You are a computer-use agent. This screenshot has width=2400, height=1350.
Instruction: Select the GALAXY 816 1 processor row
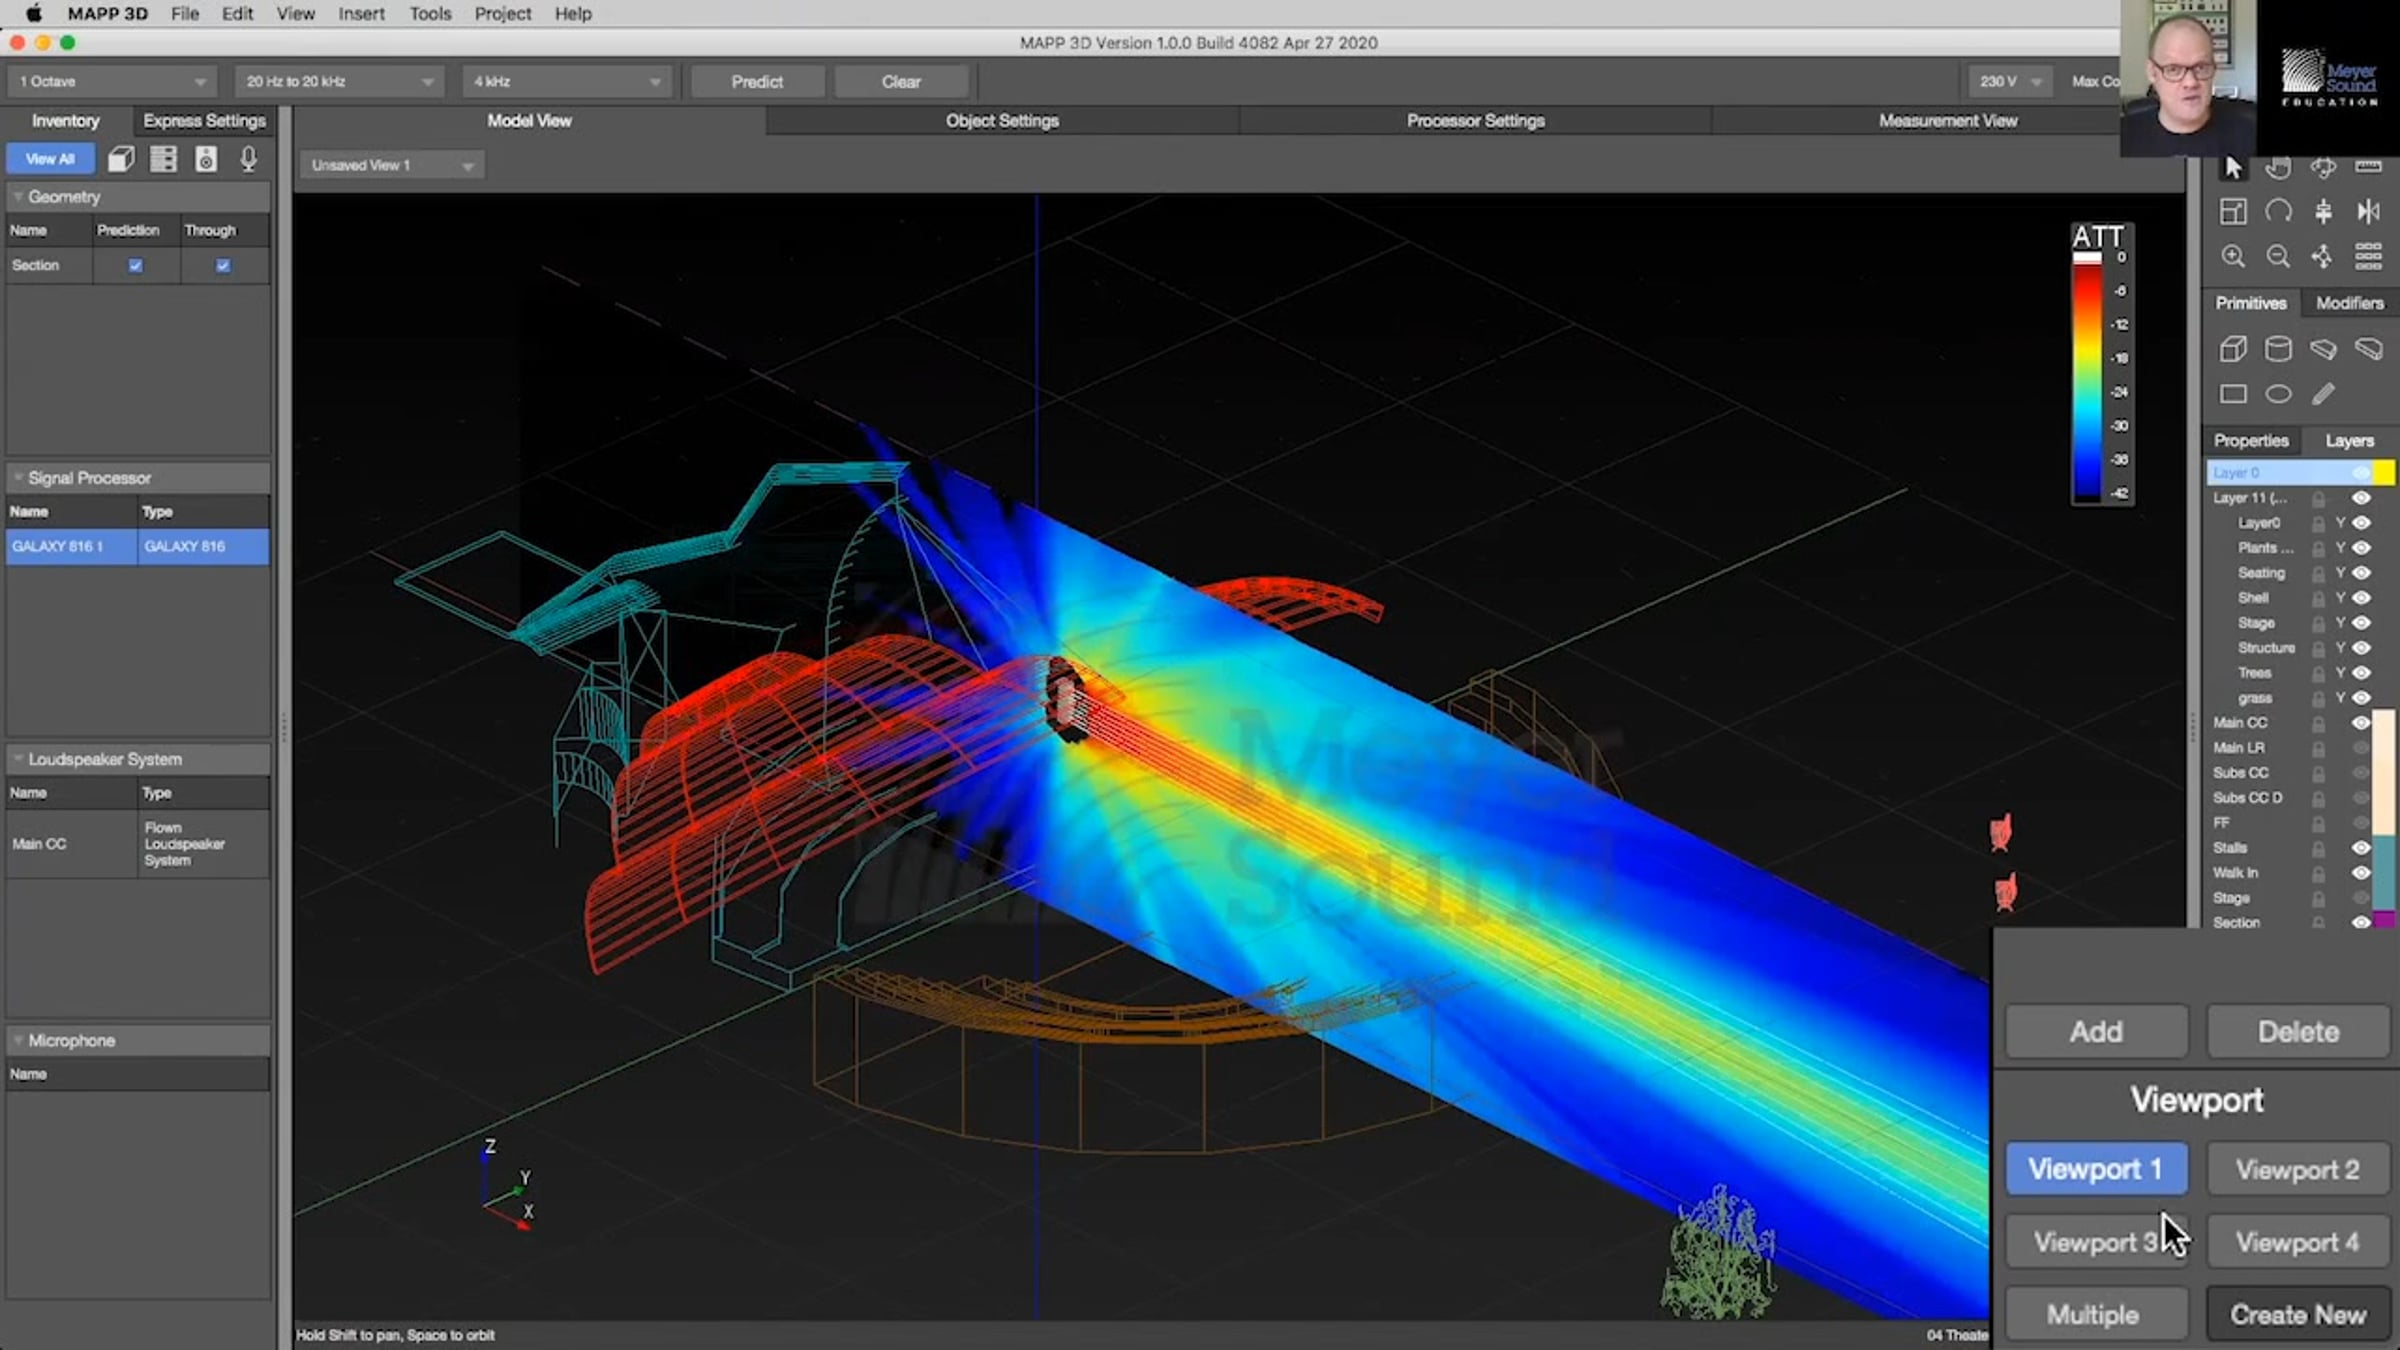pyautogui.click(x=137, y=546)
